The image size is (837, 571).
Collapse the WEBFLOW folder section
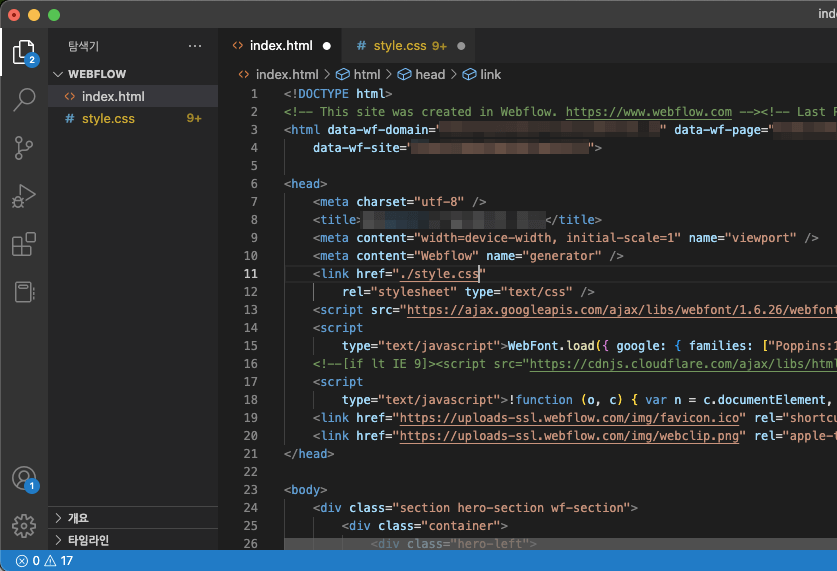click(x=133, y=74)
